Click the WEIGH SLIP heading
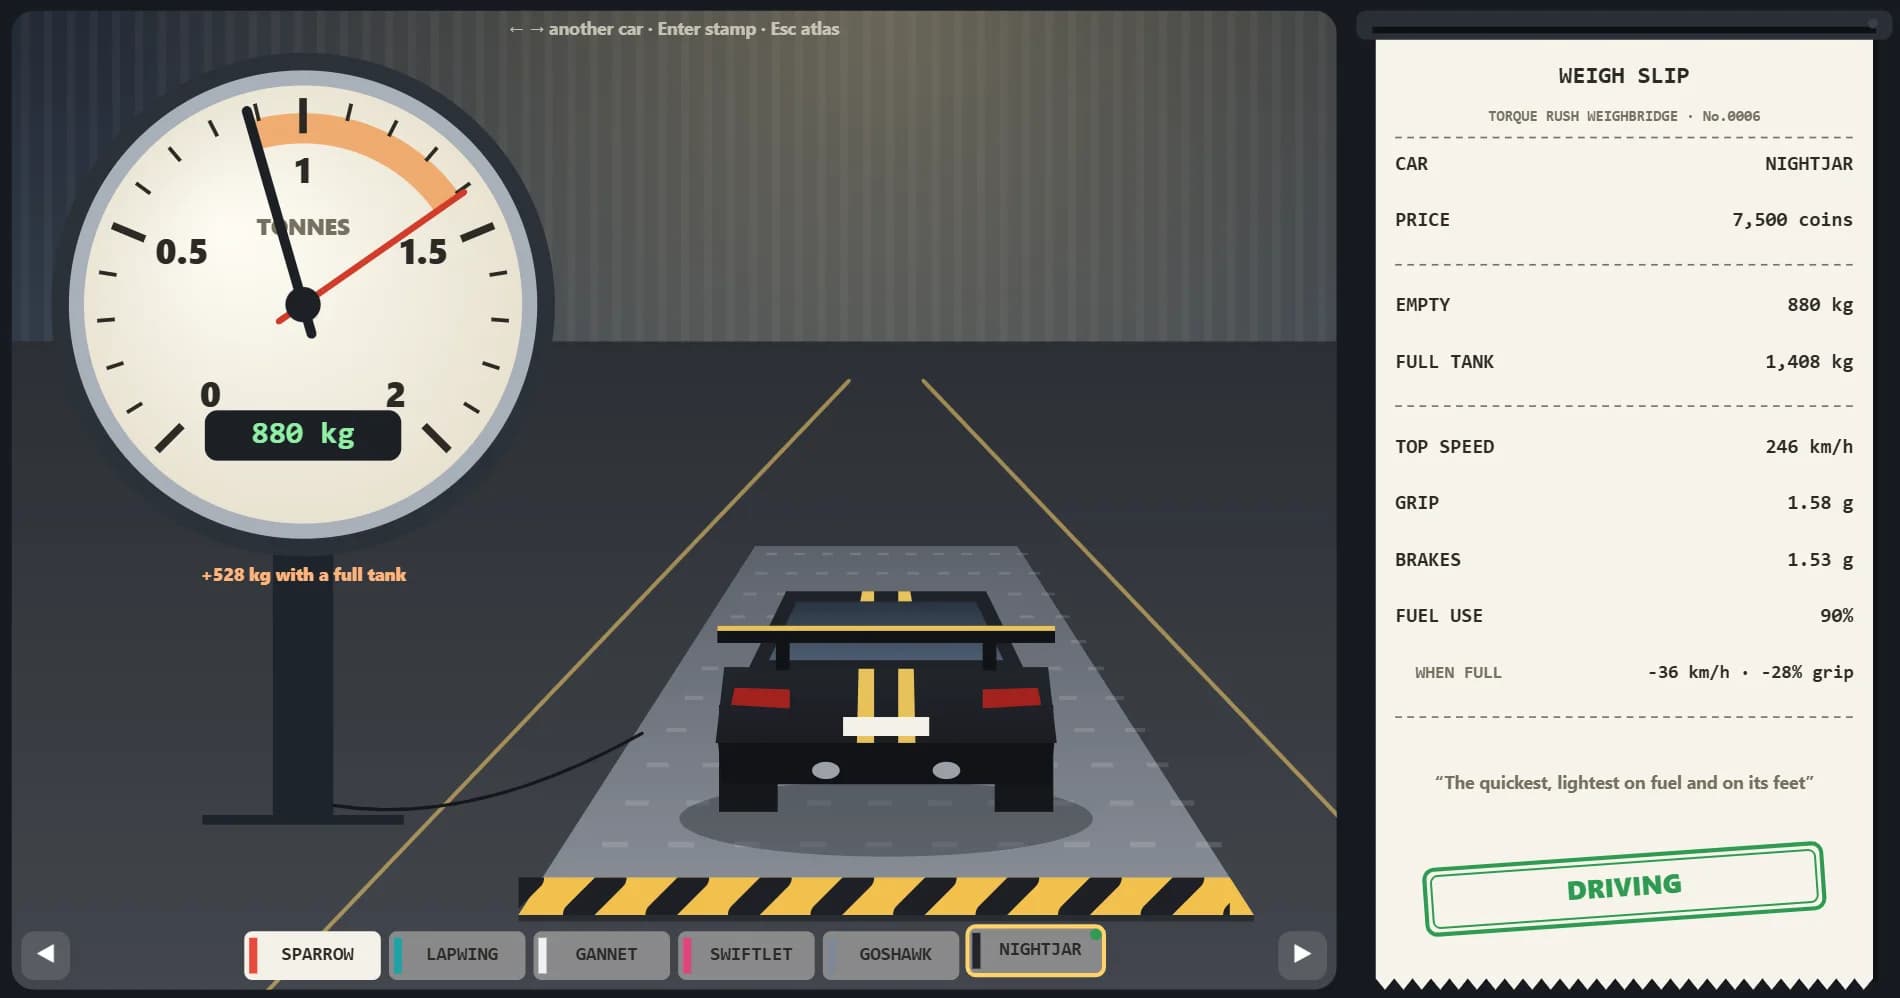This screenshot has height=998, width=1900. coord(1624,76)
